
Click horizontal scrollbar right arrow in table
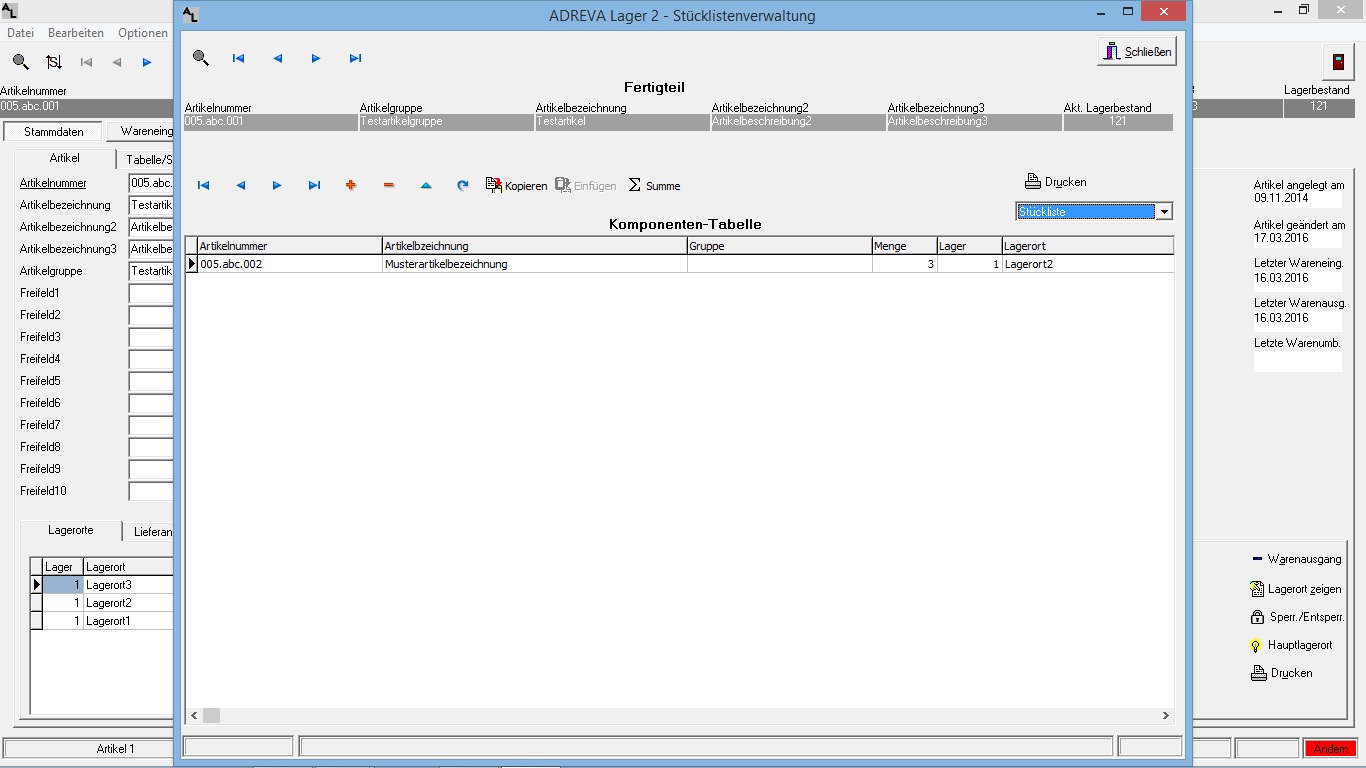[1166, 715]
